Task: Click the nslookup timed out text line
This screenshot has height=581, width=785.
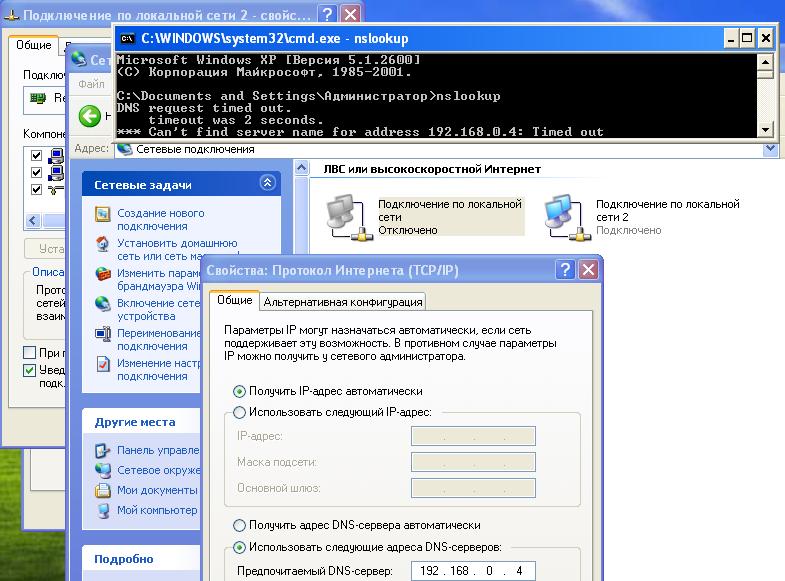Action: tap(359, 132)
